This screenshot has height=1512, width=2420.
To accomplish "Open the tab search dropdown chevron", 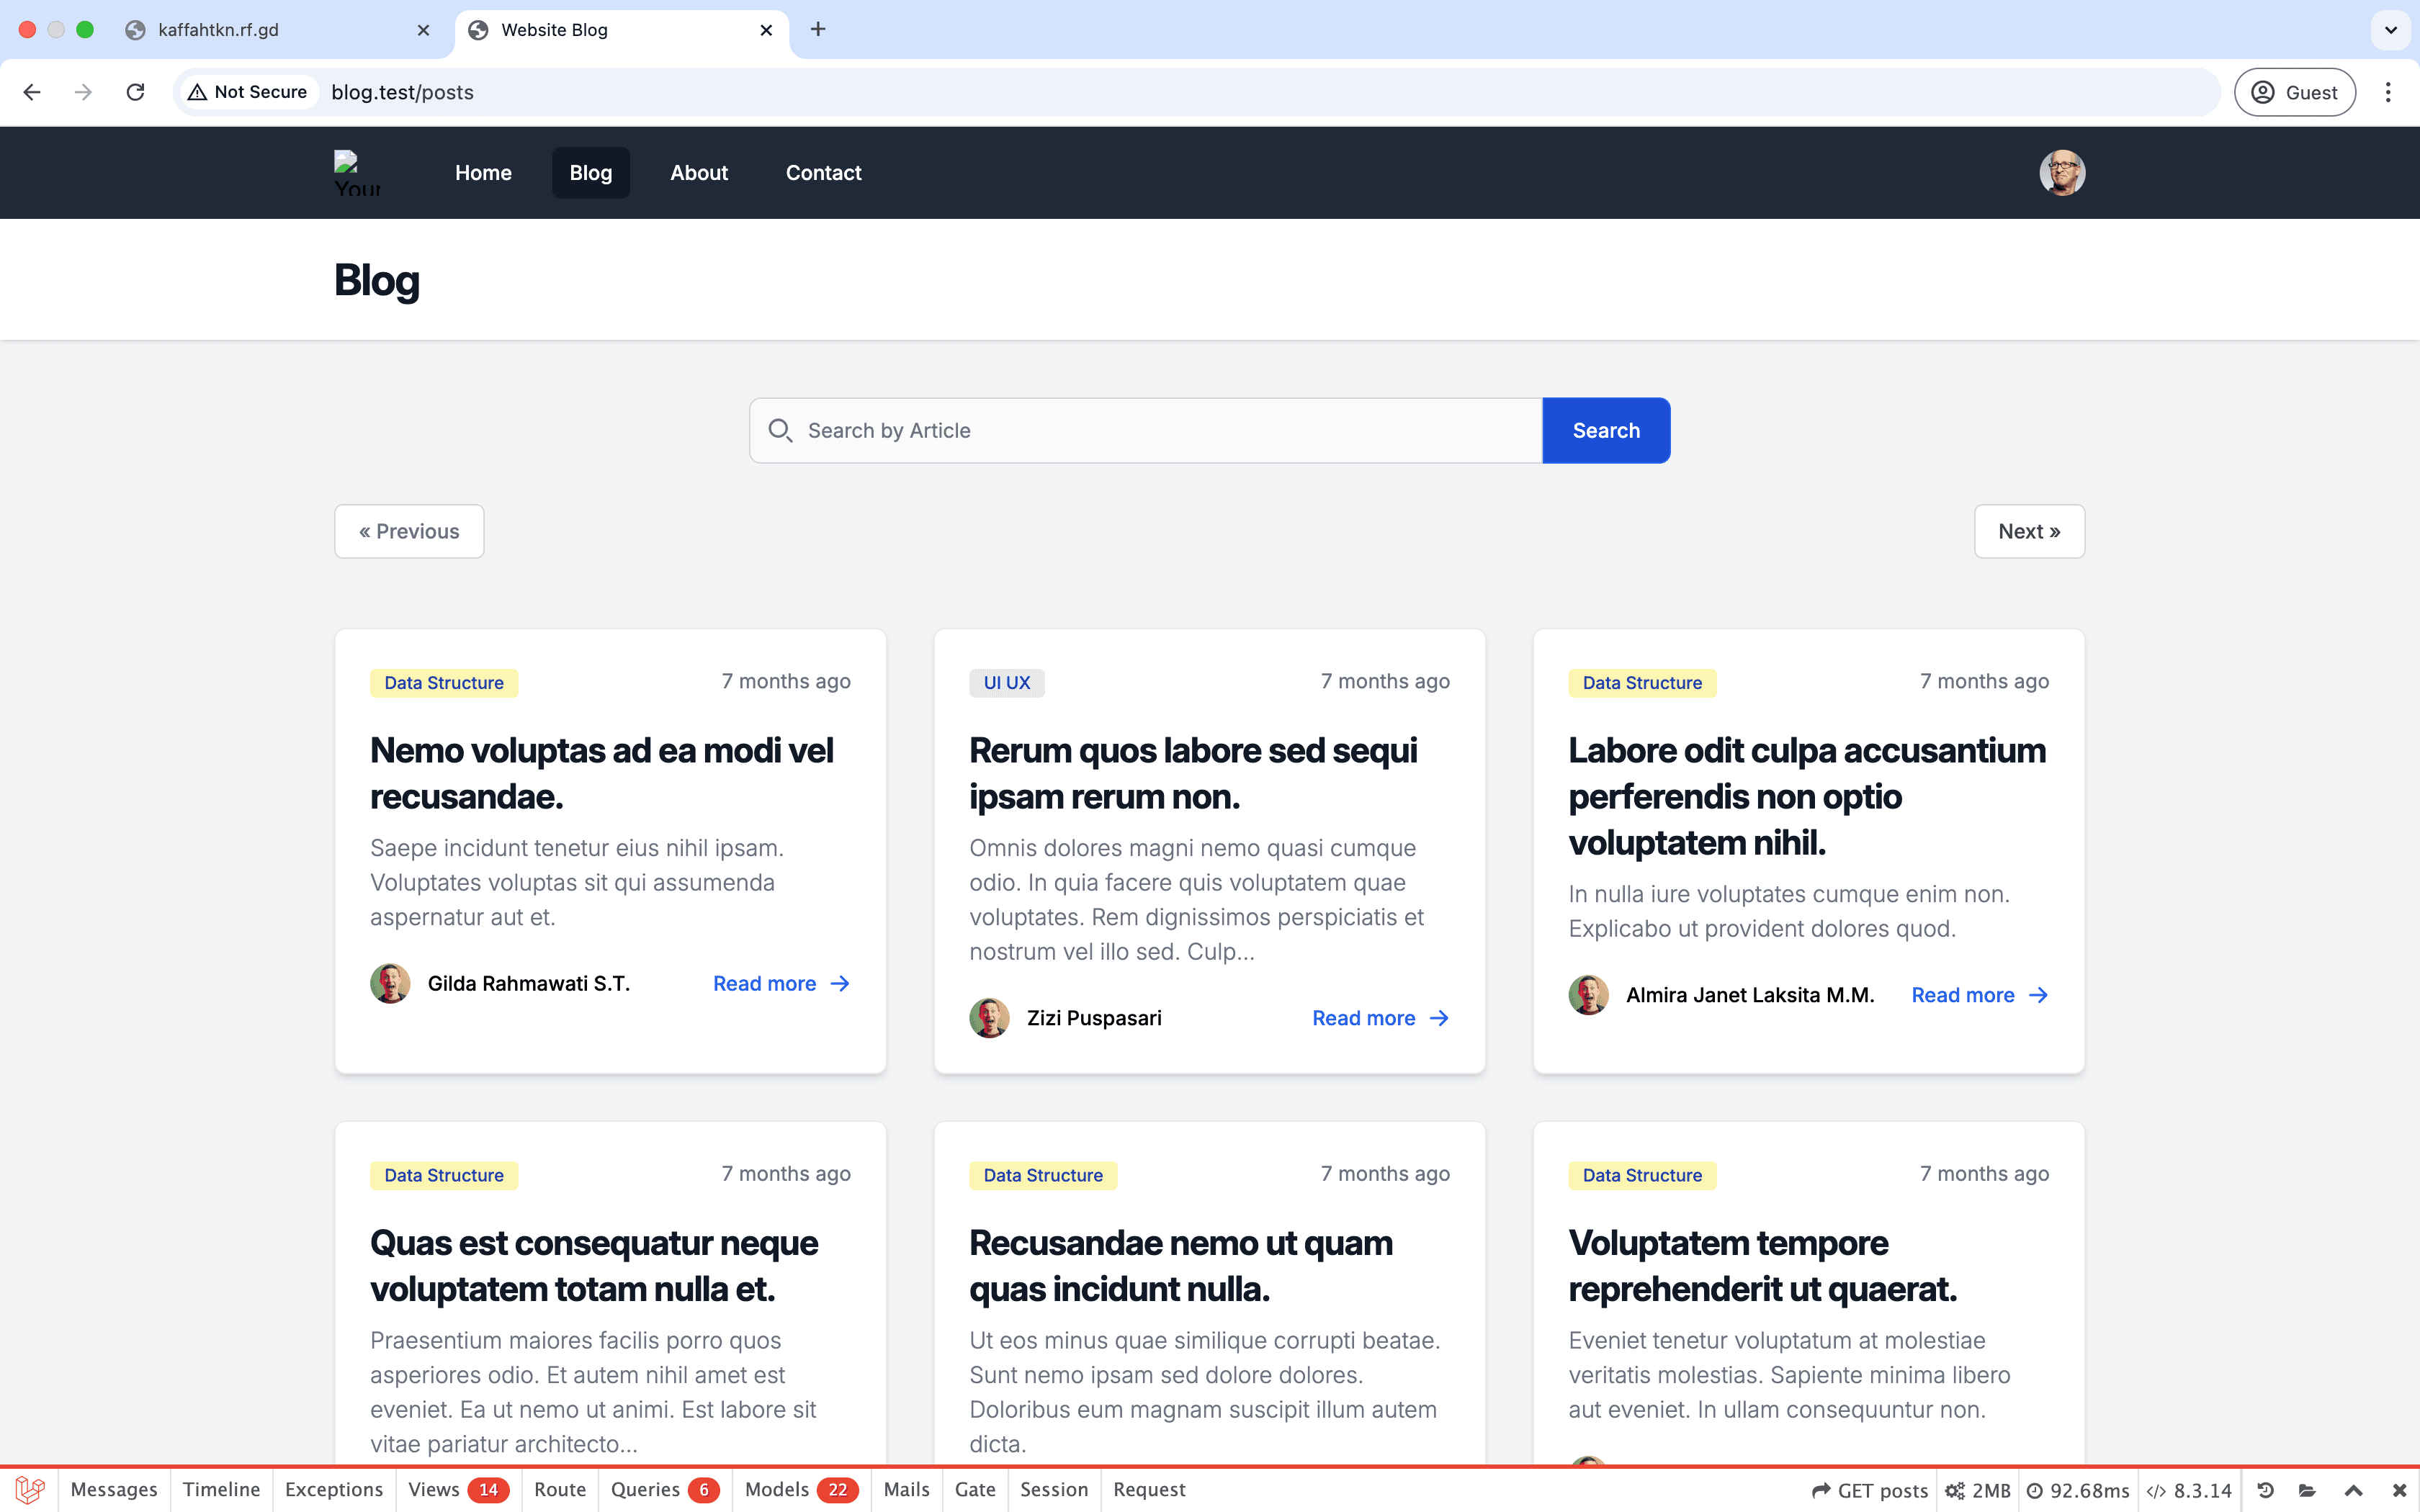I will click(2390, 30).
